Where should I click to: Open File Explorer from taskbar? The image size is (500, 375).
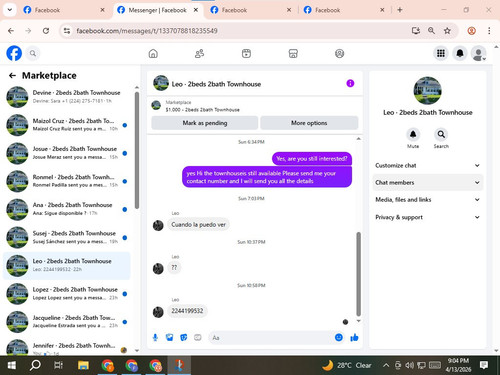83,365
